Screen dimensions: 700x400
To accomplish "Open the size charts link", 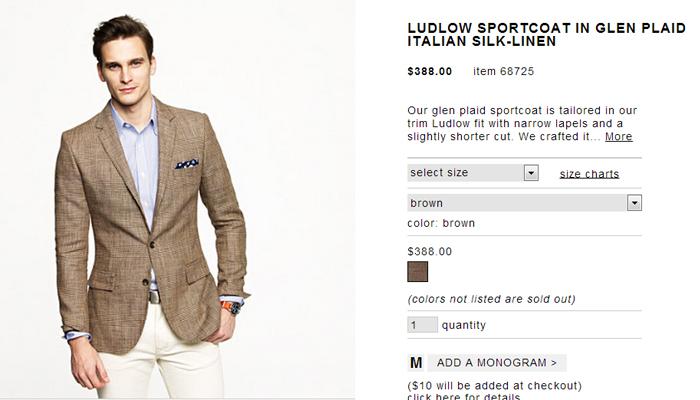I will tap(589, 174).
